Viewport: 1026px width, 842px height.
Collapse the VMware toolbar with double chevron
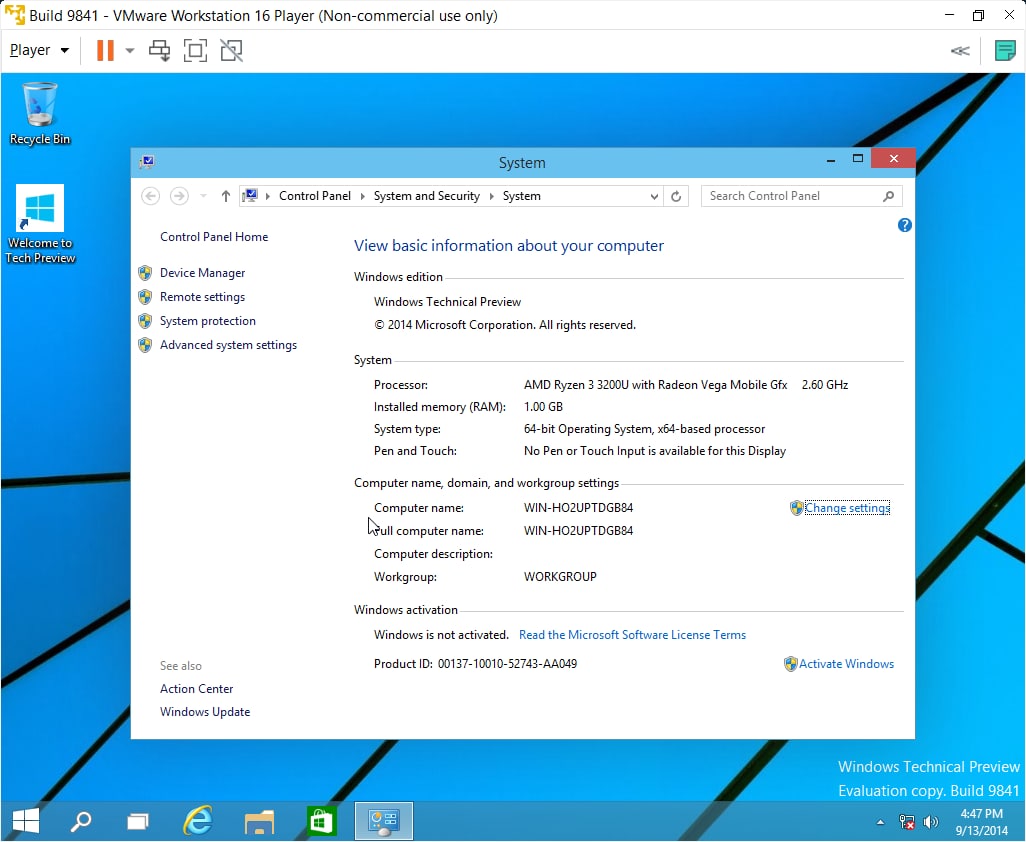[960, 50]
